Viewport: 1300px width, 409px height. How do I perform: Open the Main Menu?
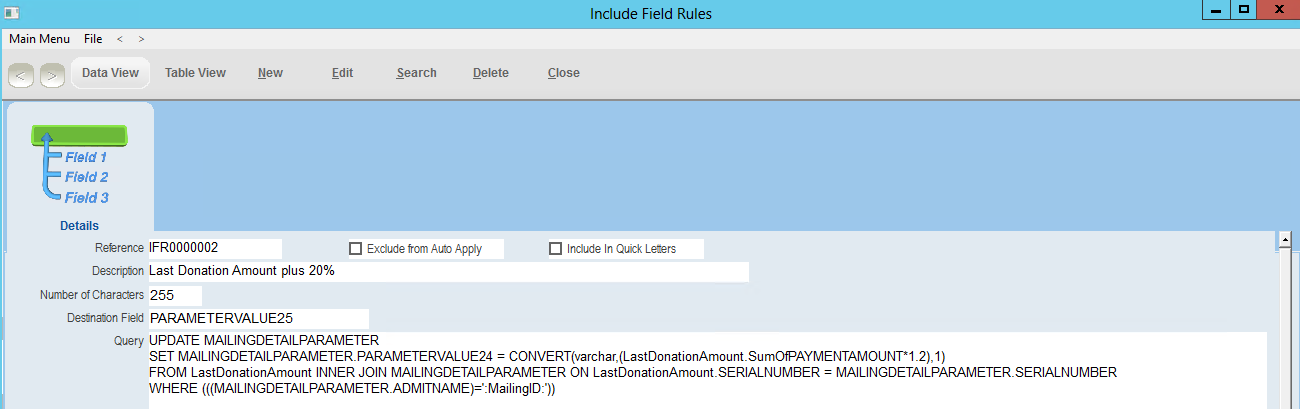tap(39, 39)
